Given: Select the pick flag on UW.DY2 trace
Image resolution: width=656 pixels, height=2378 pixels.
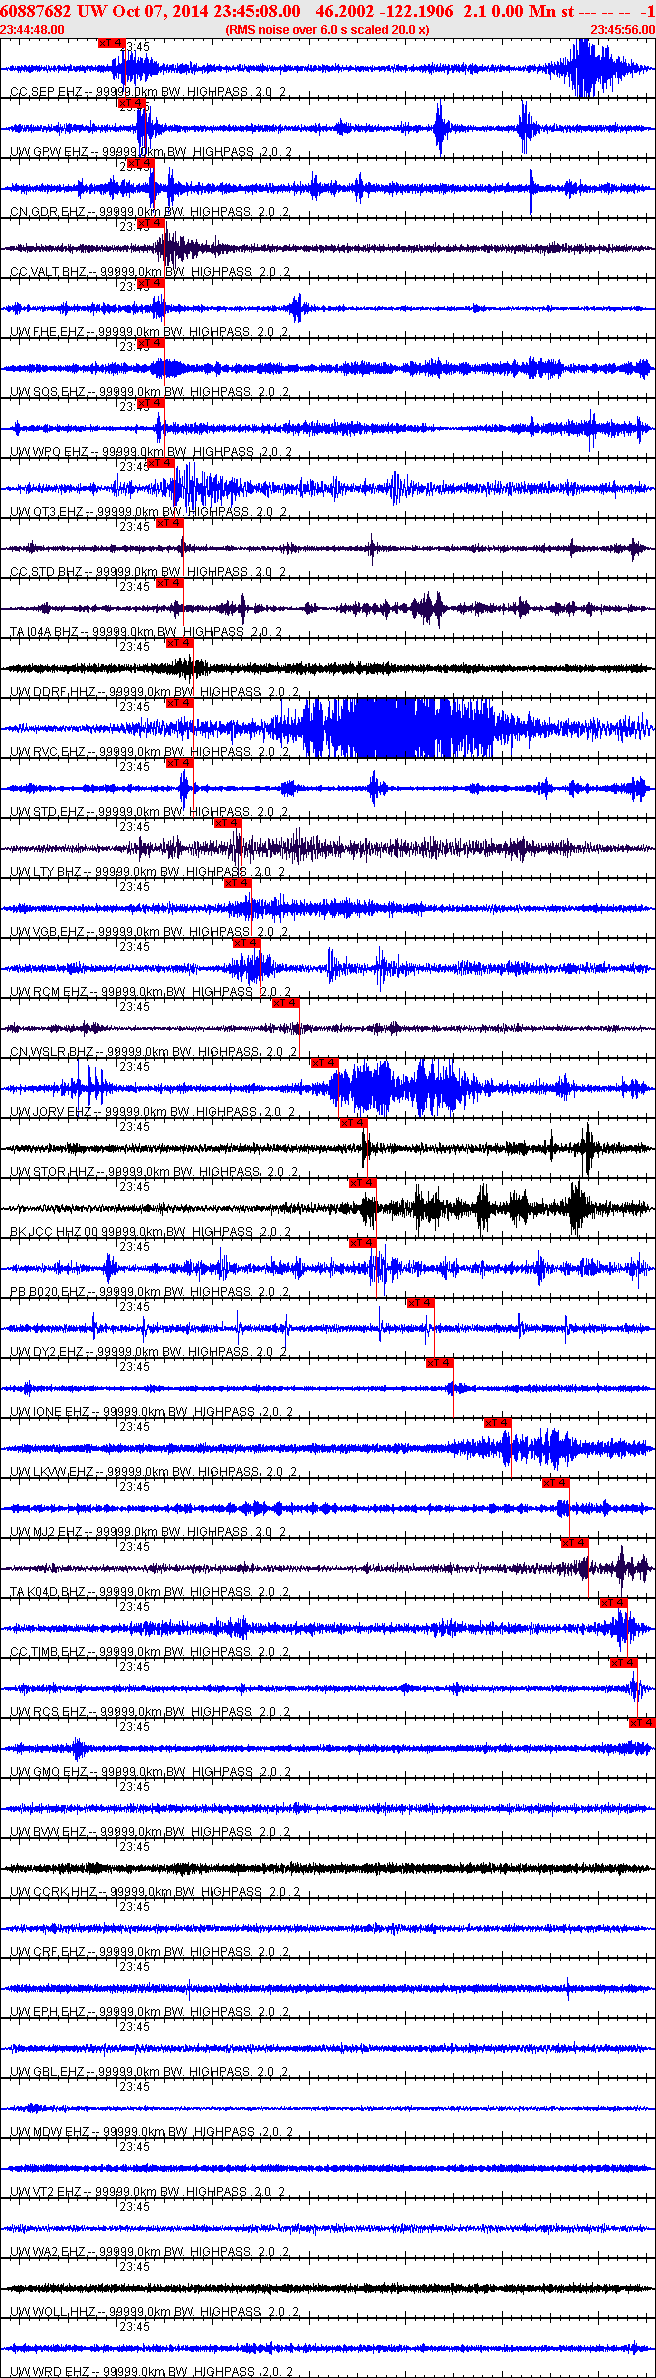Looking at the screenshot, I should coord(420,1303).
